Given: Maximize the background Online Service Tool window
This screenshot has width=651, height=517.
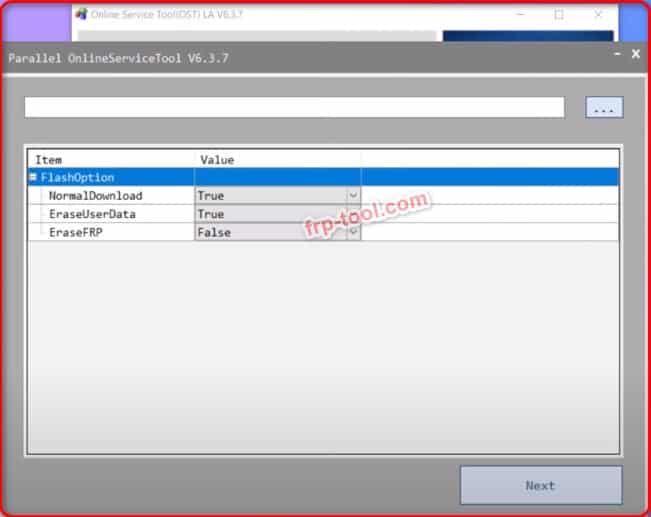Looking at the screenshot, I should (x=559, y=15).
